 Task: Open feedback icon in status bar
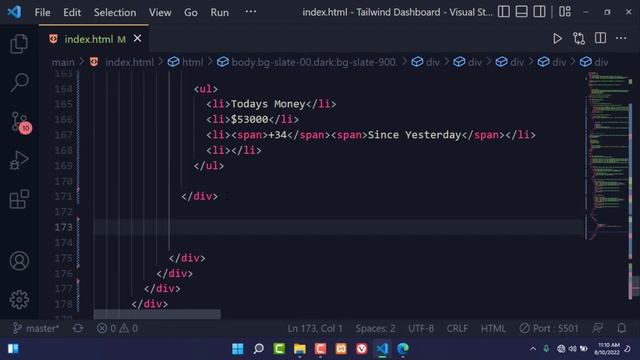point(598,328)
